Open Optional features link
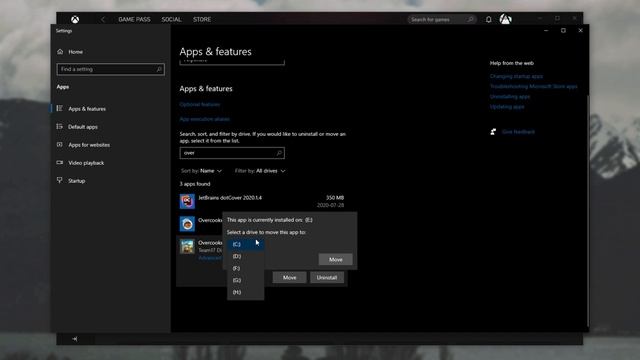 [x=200, y=104]
